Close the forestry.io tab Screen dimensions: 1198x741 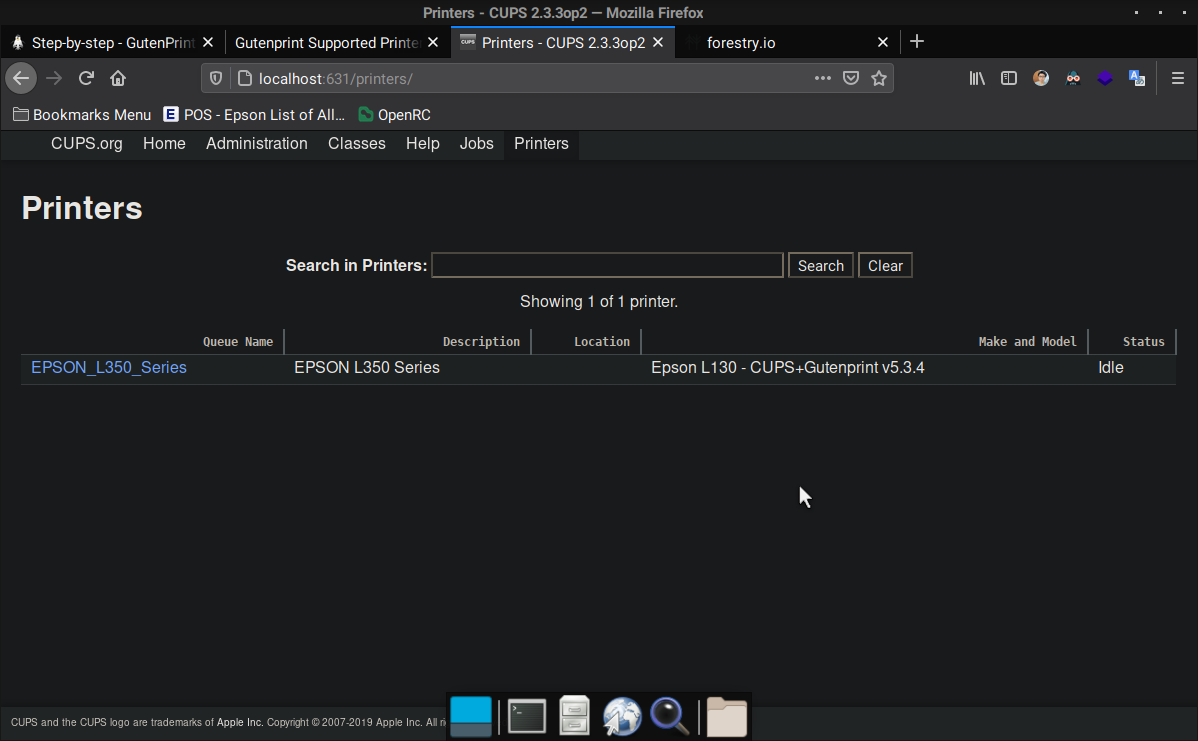[882, 42]
